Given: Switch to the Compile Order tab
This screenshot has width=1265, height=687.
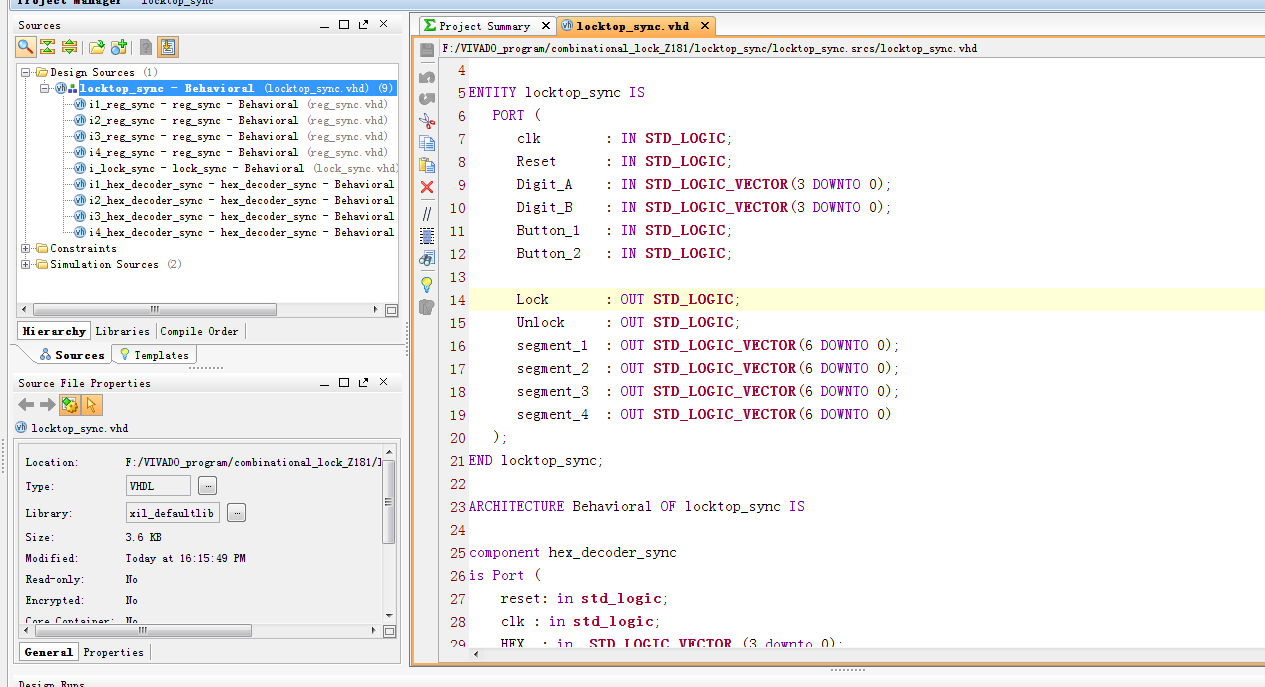Looking at the screenshot, I should tap(199, 331).
